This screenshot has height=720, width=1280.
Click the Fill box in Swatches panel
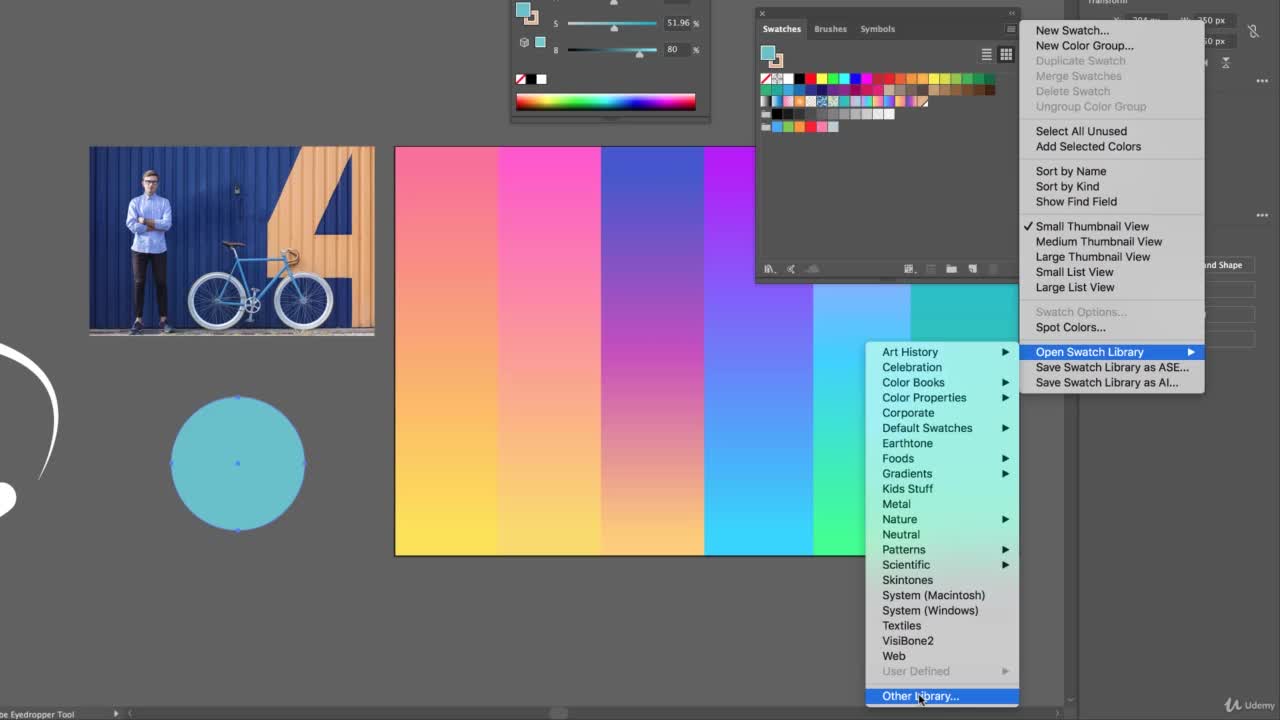coord(767,52)
